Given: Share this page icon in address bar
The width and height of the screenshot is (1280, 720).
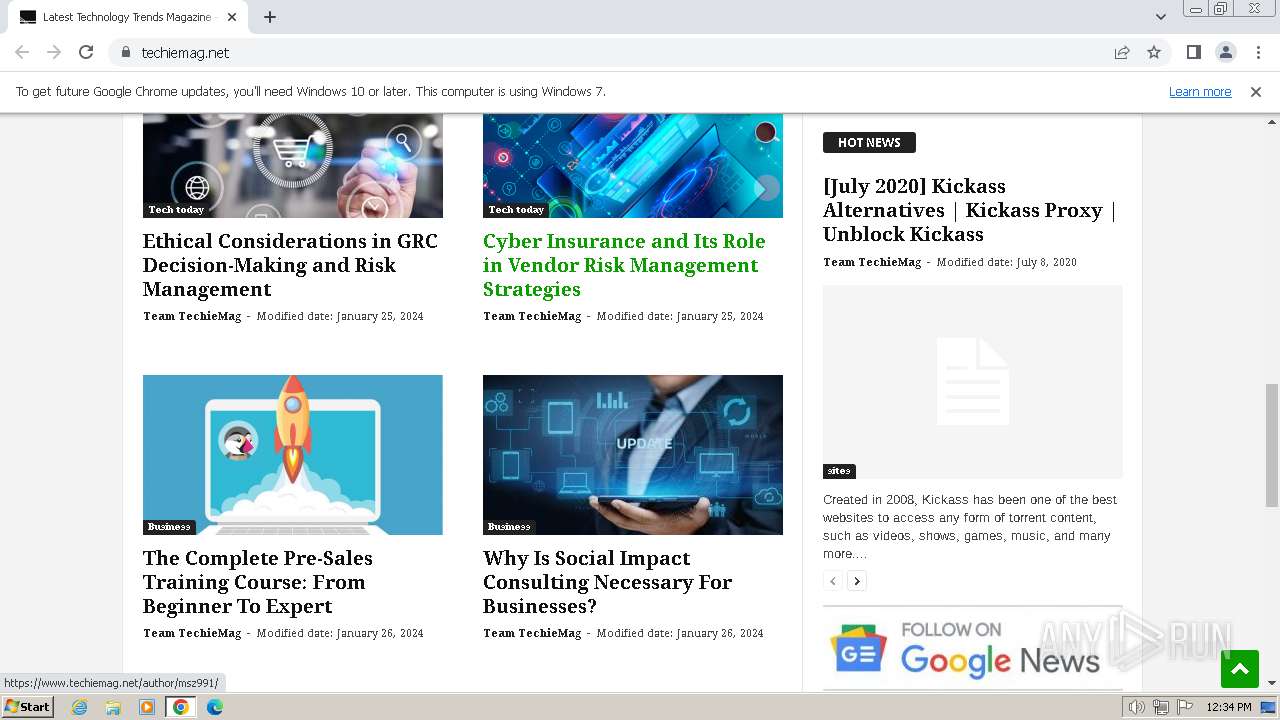Looking at the screenshot, I should [x=1122, y=52].
